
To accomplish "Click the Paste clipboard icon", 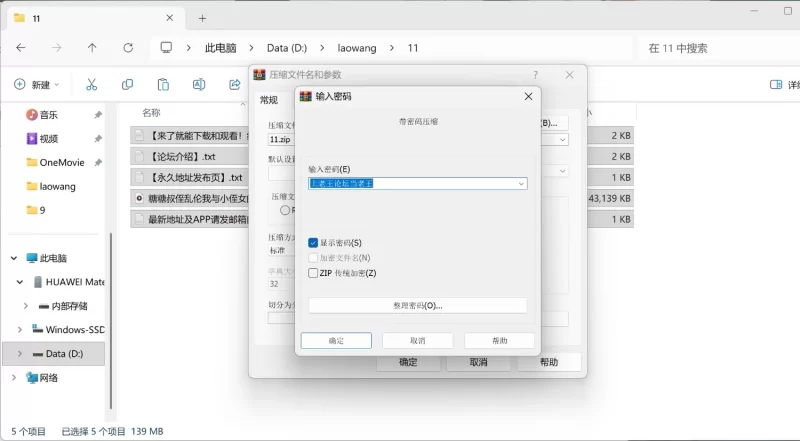I will coord(163,85).
